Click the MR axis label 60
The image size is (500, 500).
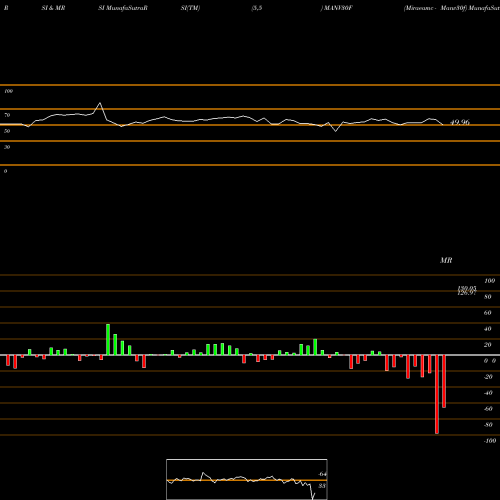[x=488, y=313]
